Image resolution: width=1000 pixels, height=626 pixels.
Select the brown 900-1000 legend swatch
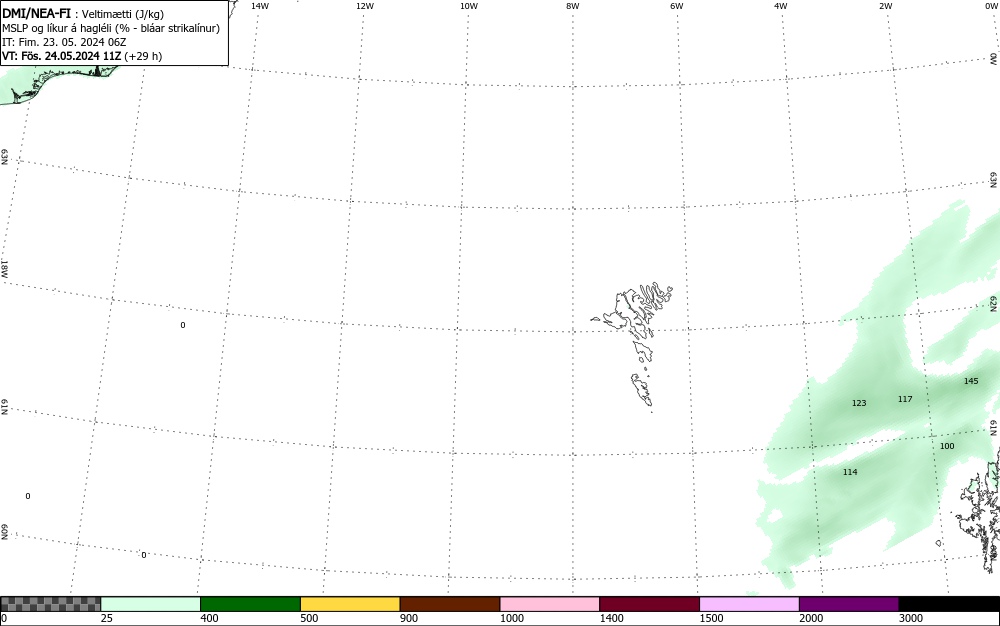pos(450,604)
